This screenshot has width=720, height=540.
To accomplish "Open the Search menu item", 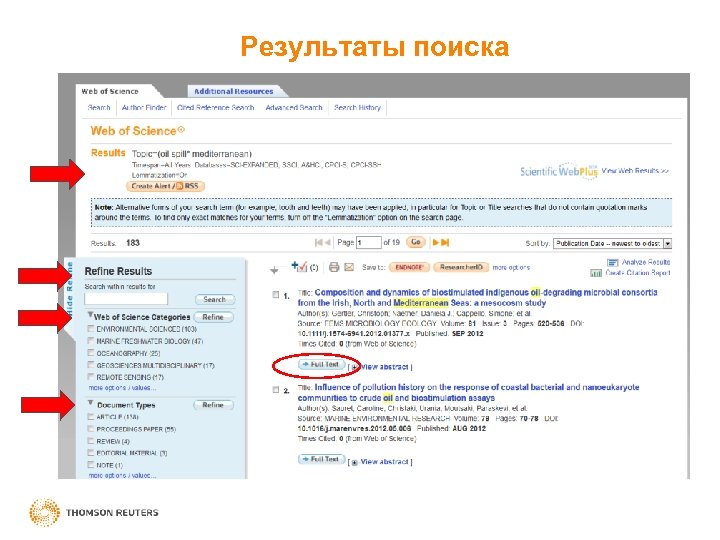I will [99, 107].
